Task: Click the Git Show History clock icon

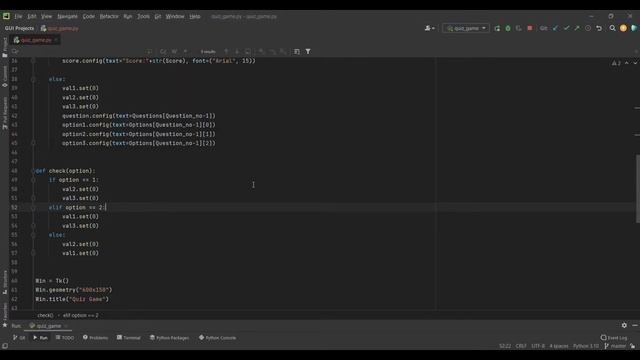Action: [588, 28]
